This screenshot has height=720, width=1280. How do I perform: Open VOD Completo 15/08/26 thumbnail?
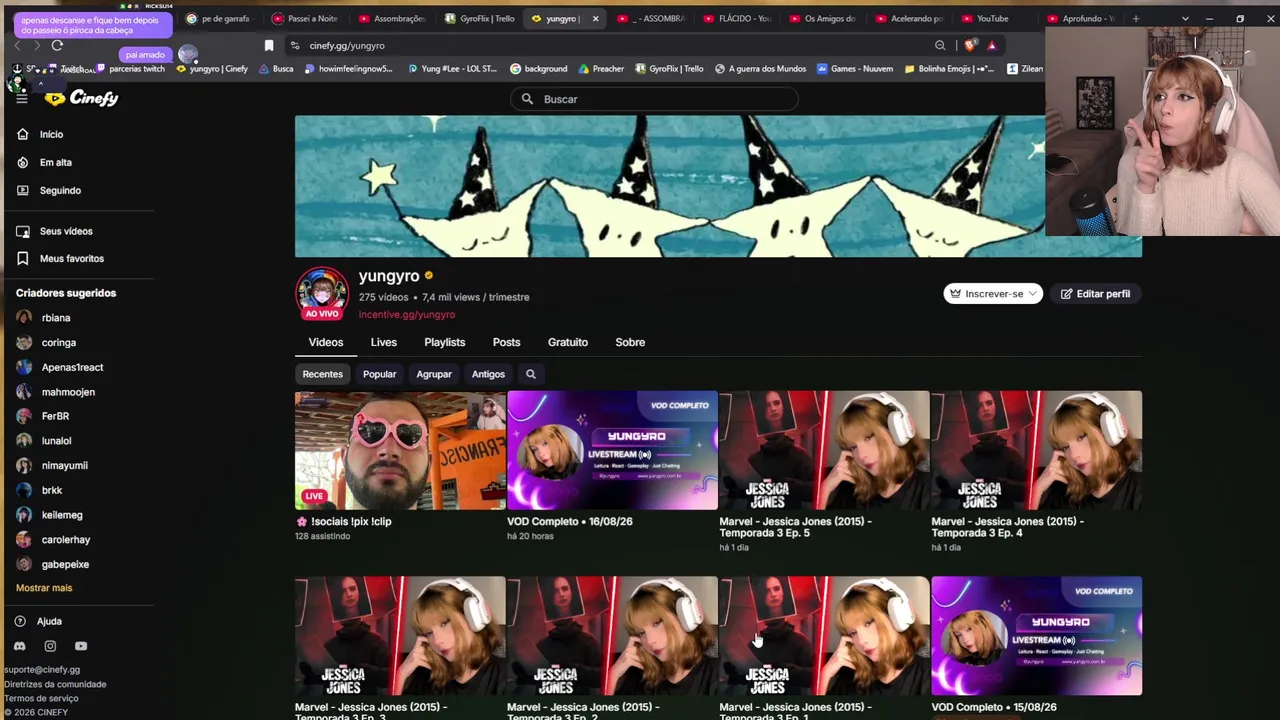click(x=1036, y=636)
